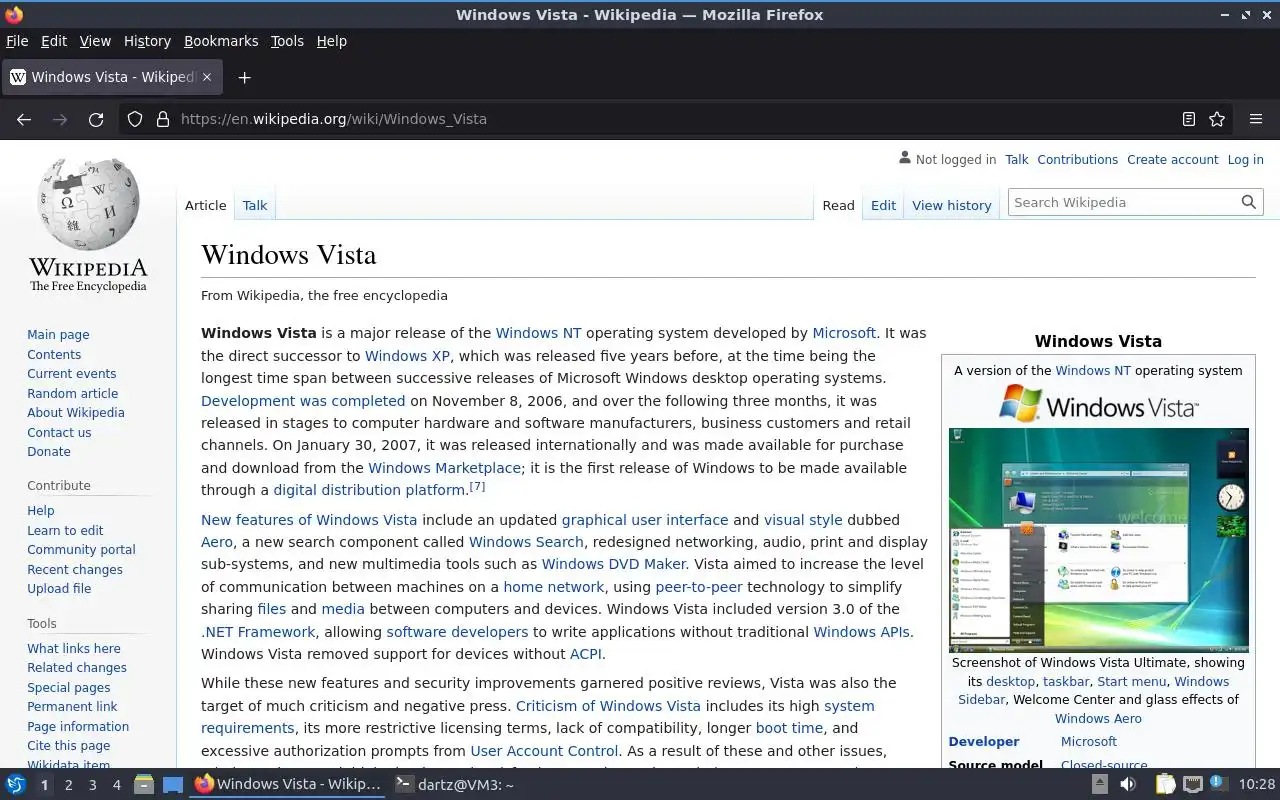The image size is (1280, 800).
Task: Open the Help menu
Action: [332, 41]
